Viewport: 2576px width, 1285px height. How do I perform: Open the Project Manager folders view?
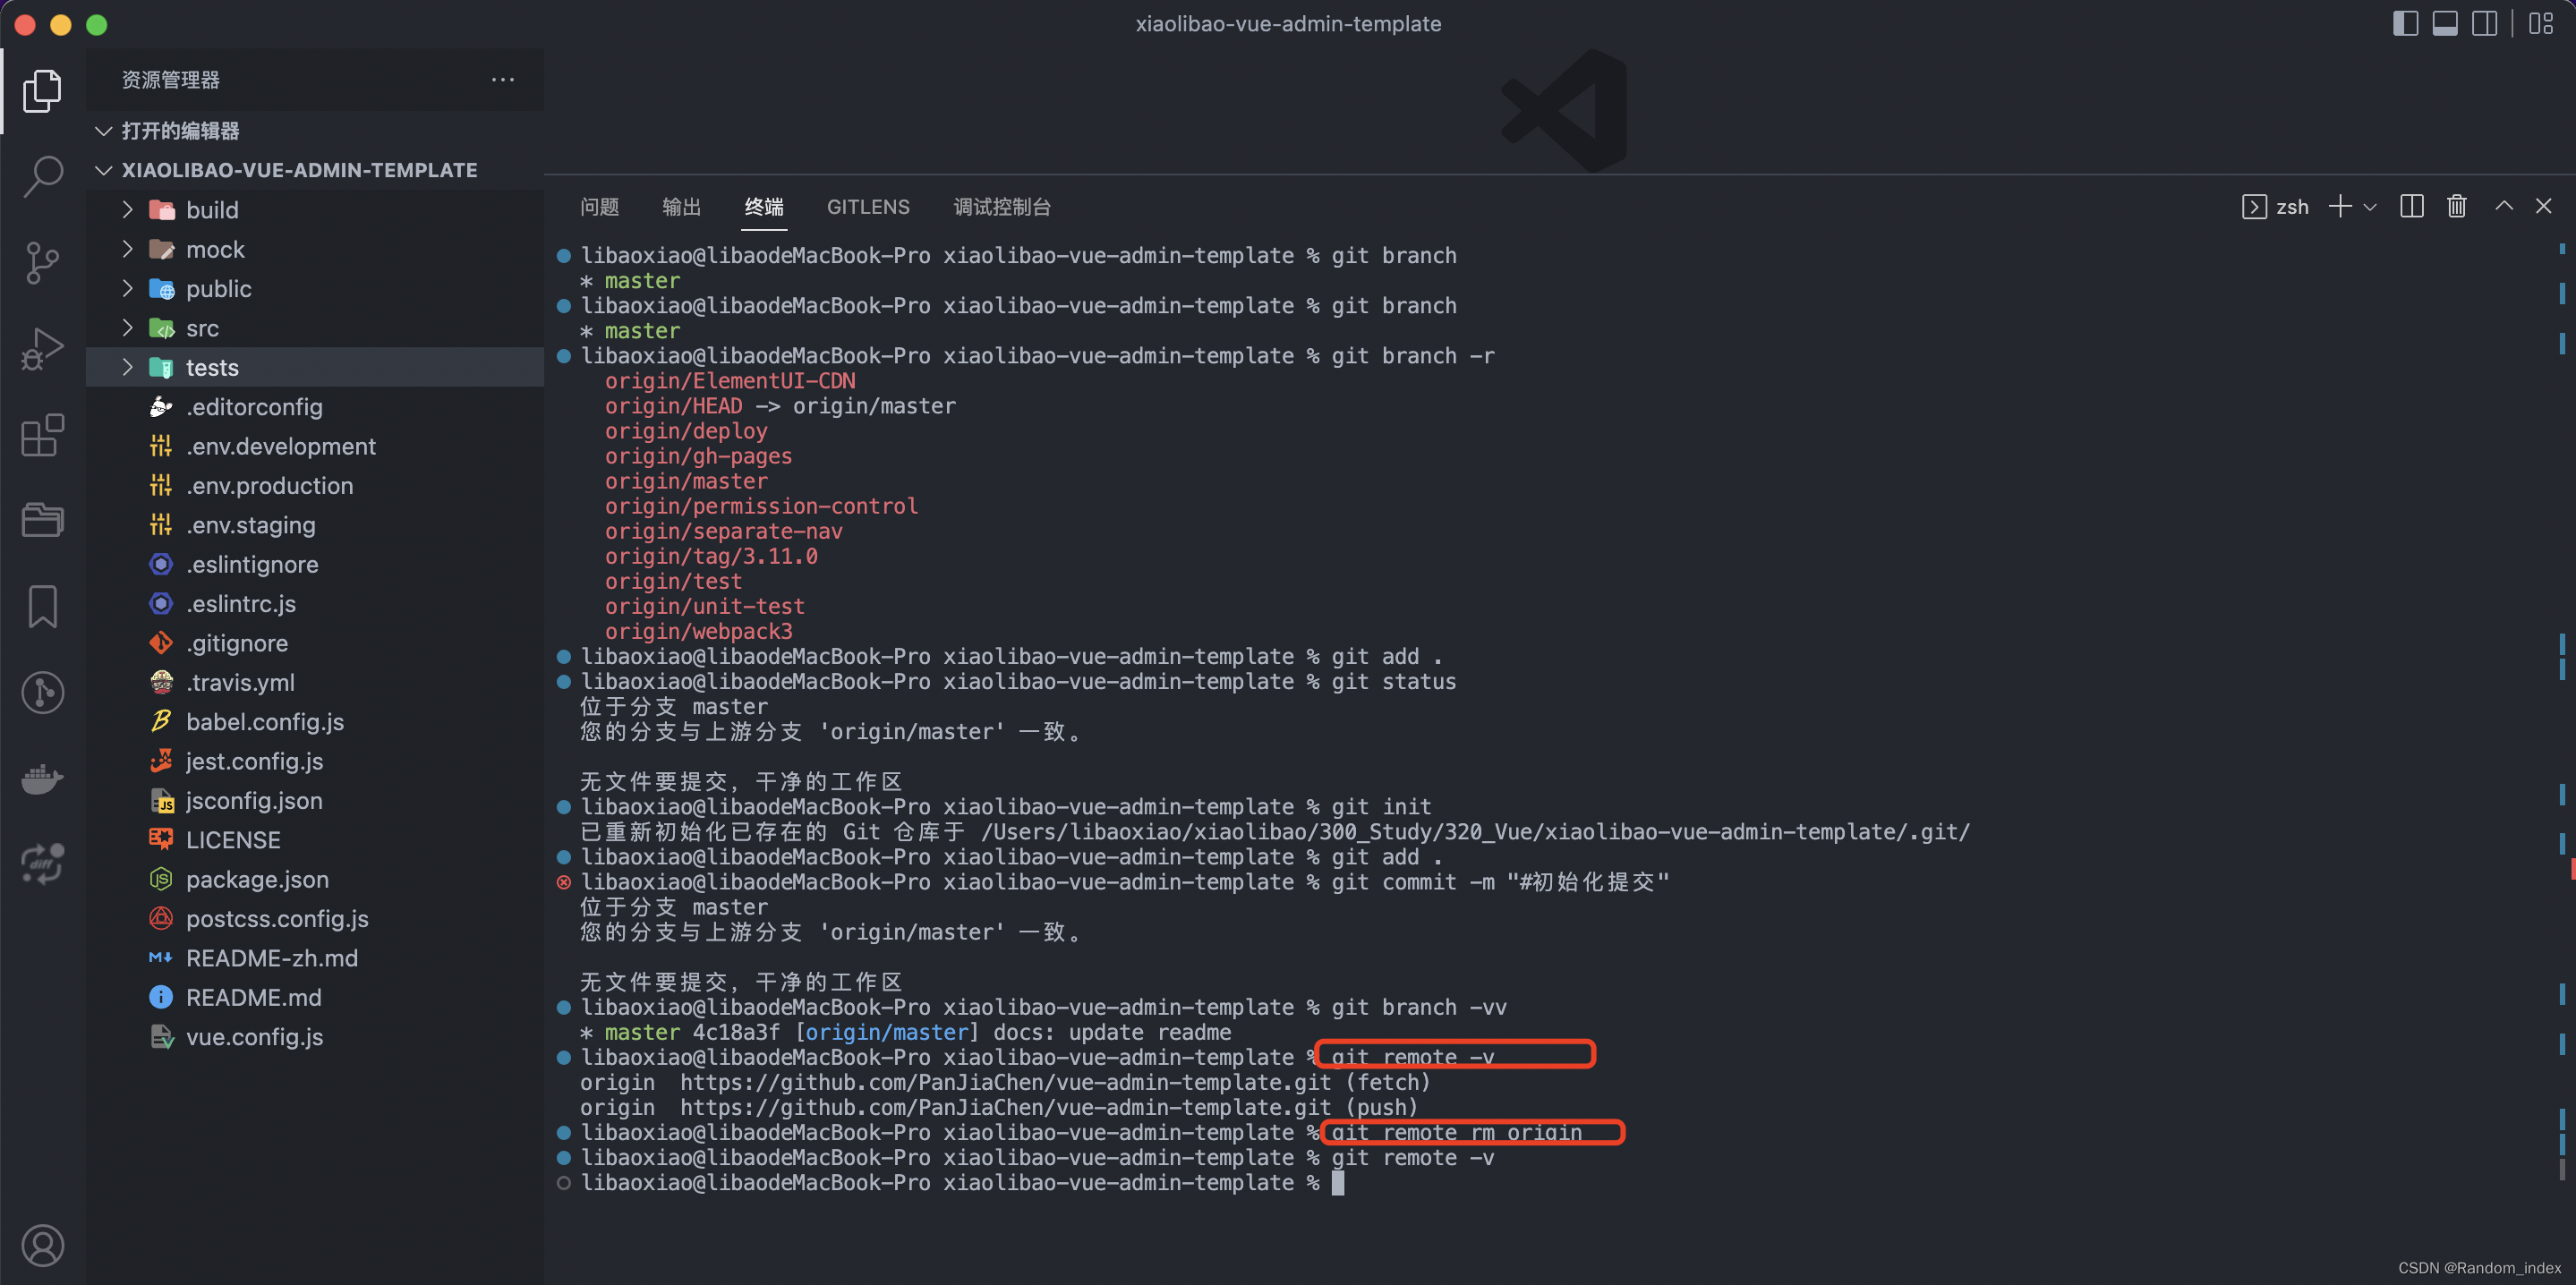tap(42, 520)
